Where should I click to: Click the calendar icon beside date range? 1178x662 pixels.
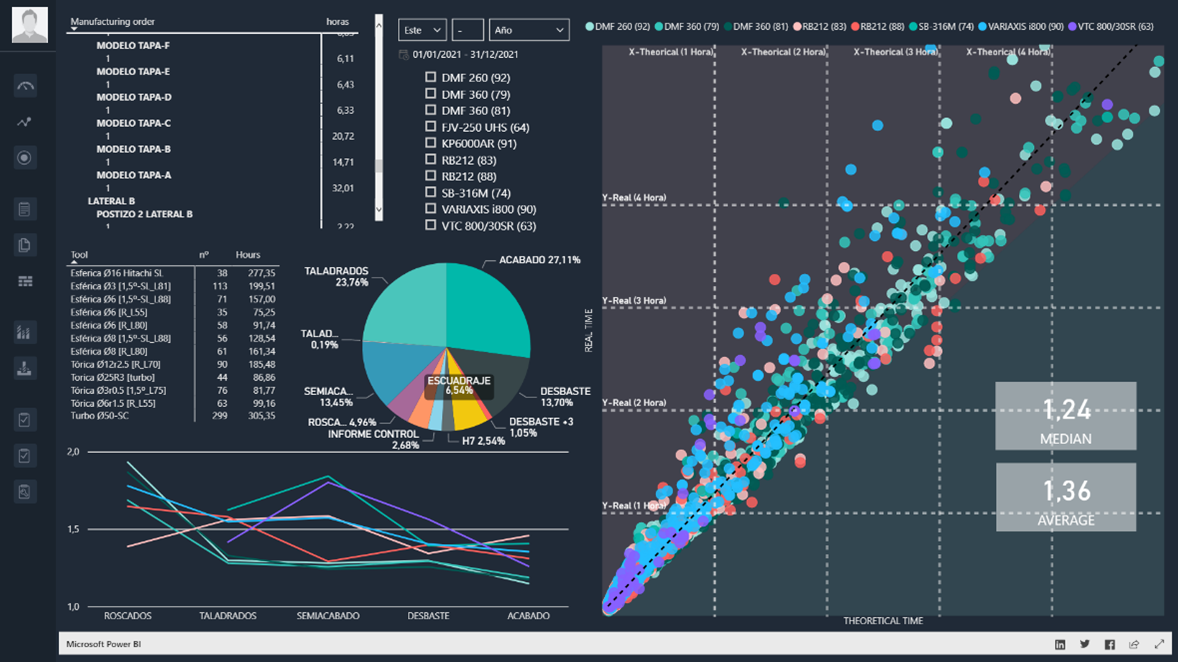403,54
